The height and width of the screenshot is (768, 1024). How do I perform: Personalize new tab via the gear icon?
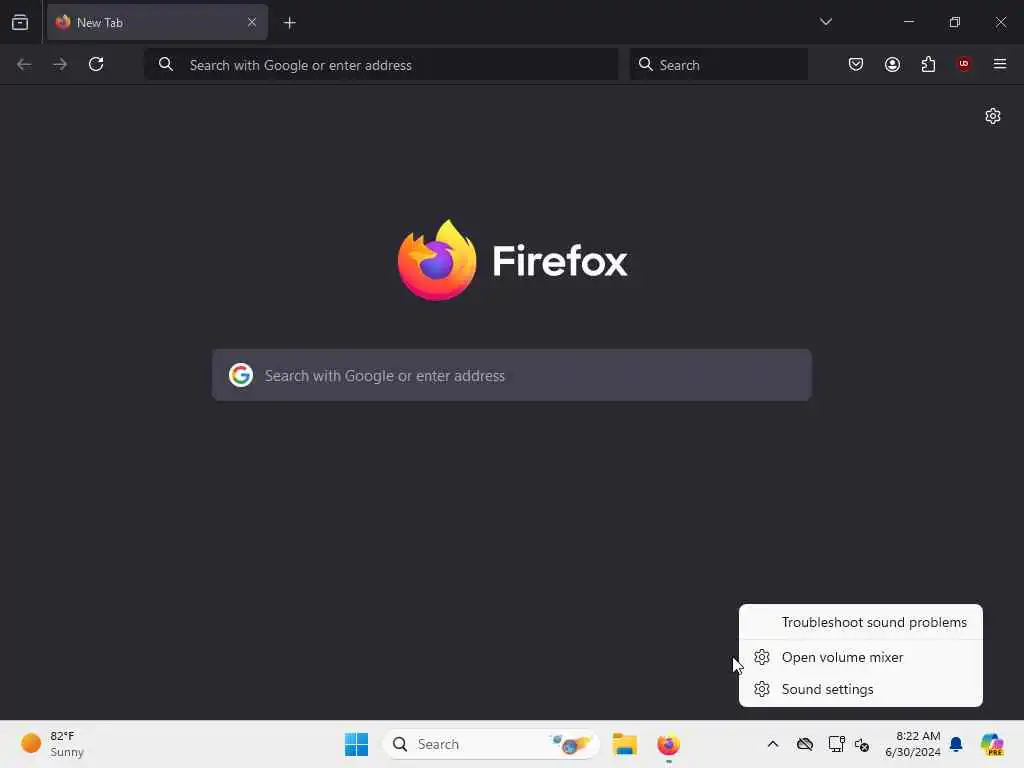click(x=993, y=116)
